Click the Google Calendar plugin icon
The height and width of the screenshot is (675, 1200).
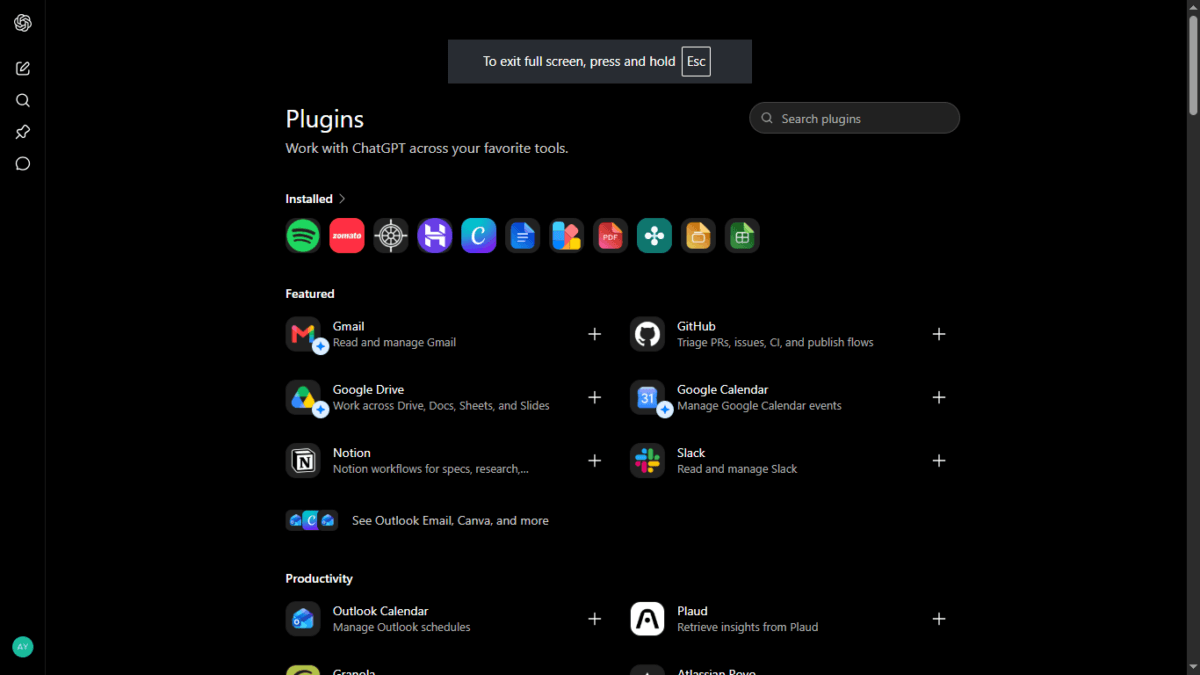point(648,397)
